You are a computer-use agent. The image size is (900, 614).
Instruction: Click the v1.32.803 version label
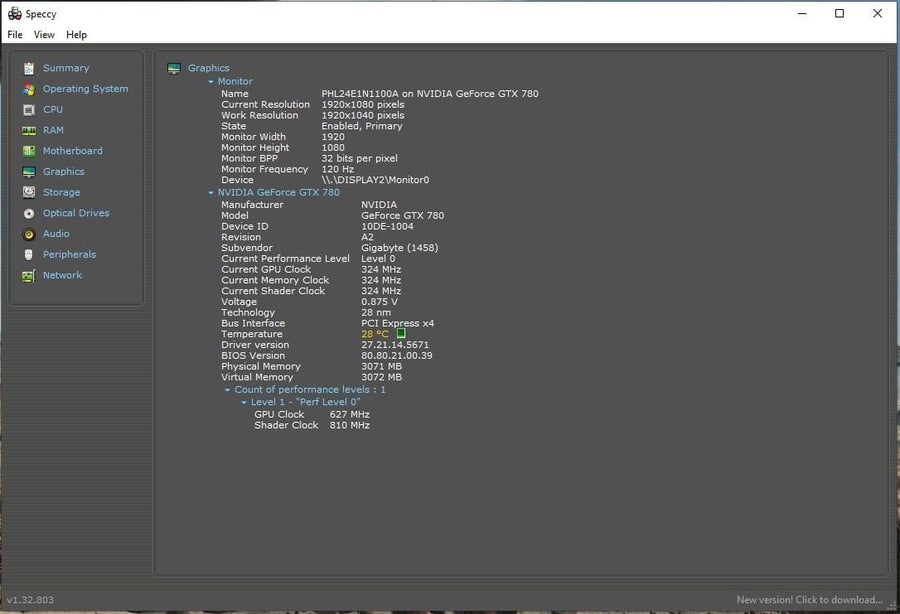point(30,600)
